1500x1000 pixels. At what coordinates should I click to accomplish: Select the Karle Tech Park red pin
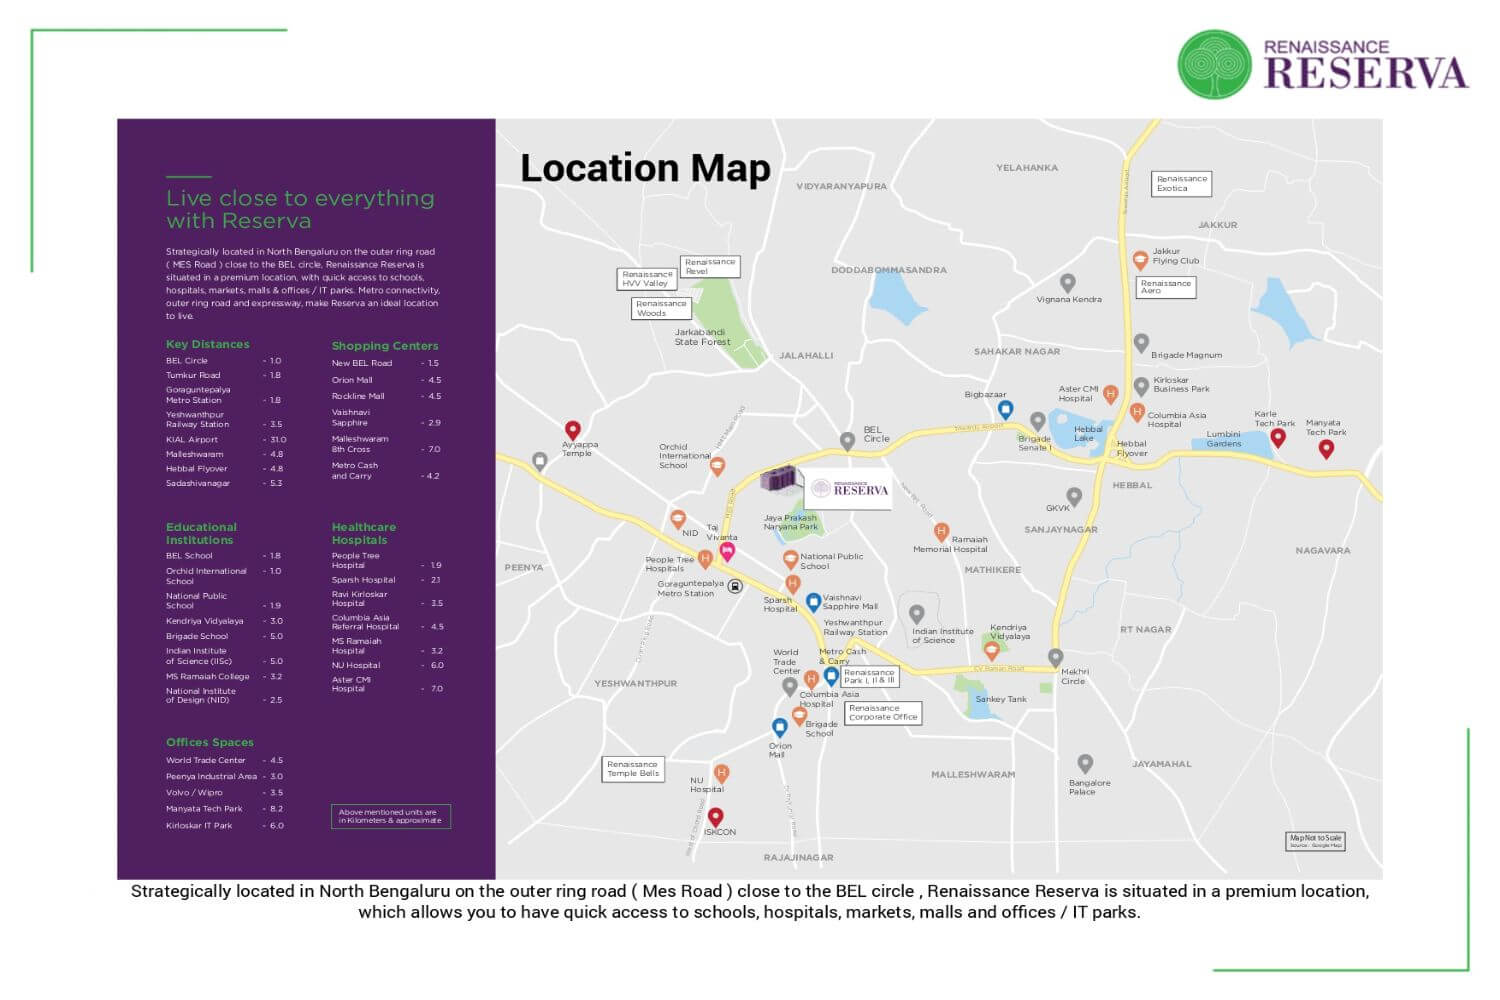1278,438
